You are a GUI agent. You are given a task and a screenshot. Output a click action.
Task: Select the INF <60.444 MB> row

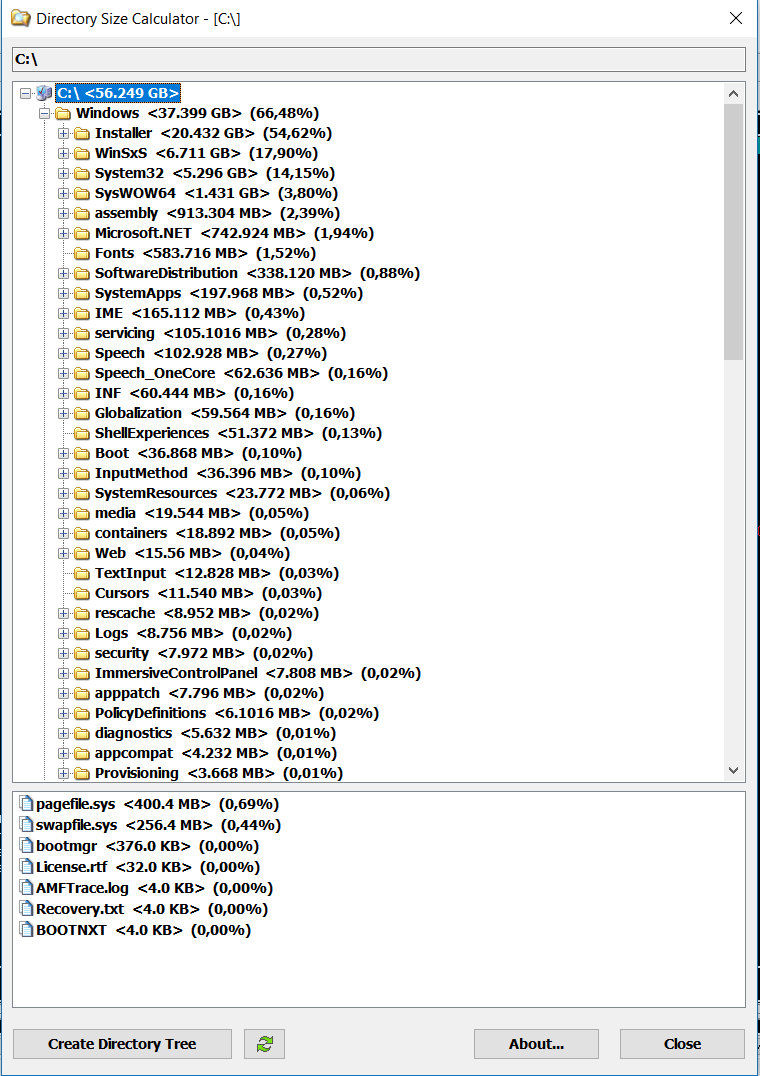(x=194, y=393)
